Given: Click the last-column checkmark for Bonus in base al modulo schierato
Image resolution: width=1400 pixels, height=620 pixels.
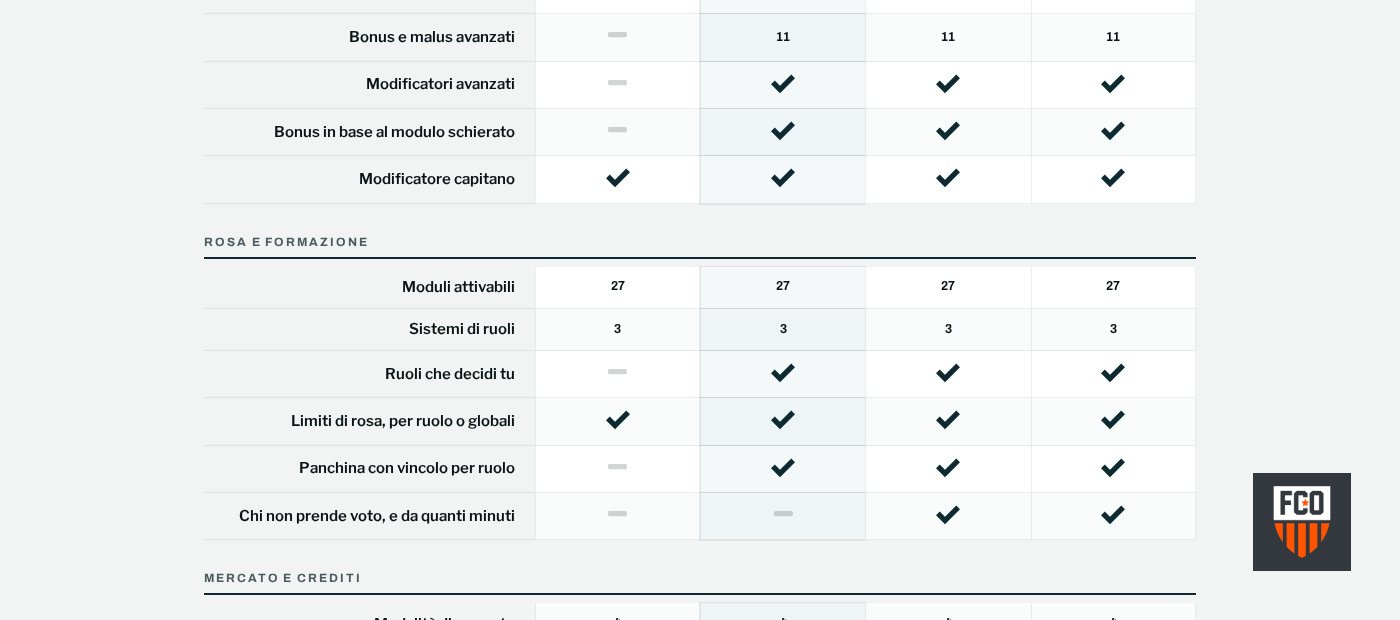Looking at the screenshot, I should pyautogui.click(x=1113, y=131).
